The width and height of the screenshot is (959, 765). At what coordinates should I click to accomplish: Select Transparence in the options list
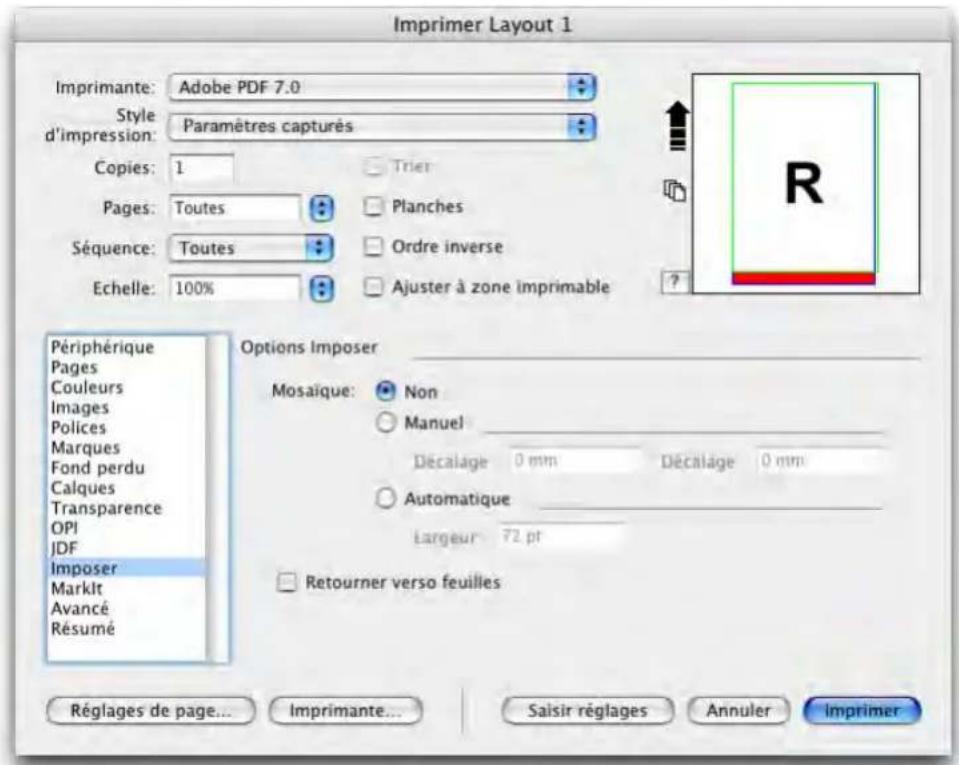coord(127,509)
